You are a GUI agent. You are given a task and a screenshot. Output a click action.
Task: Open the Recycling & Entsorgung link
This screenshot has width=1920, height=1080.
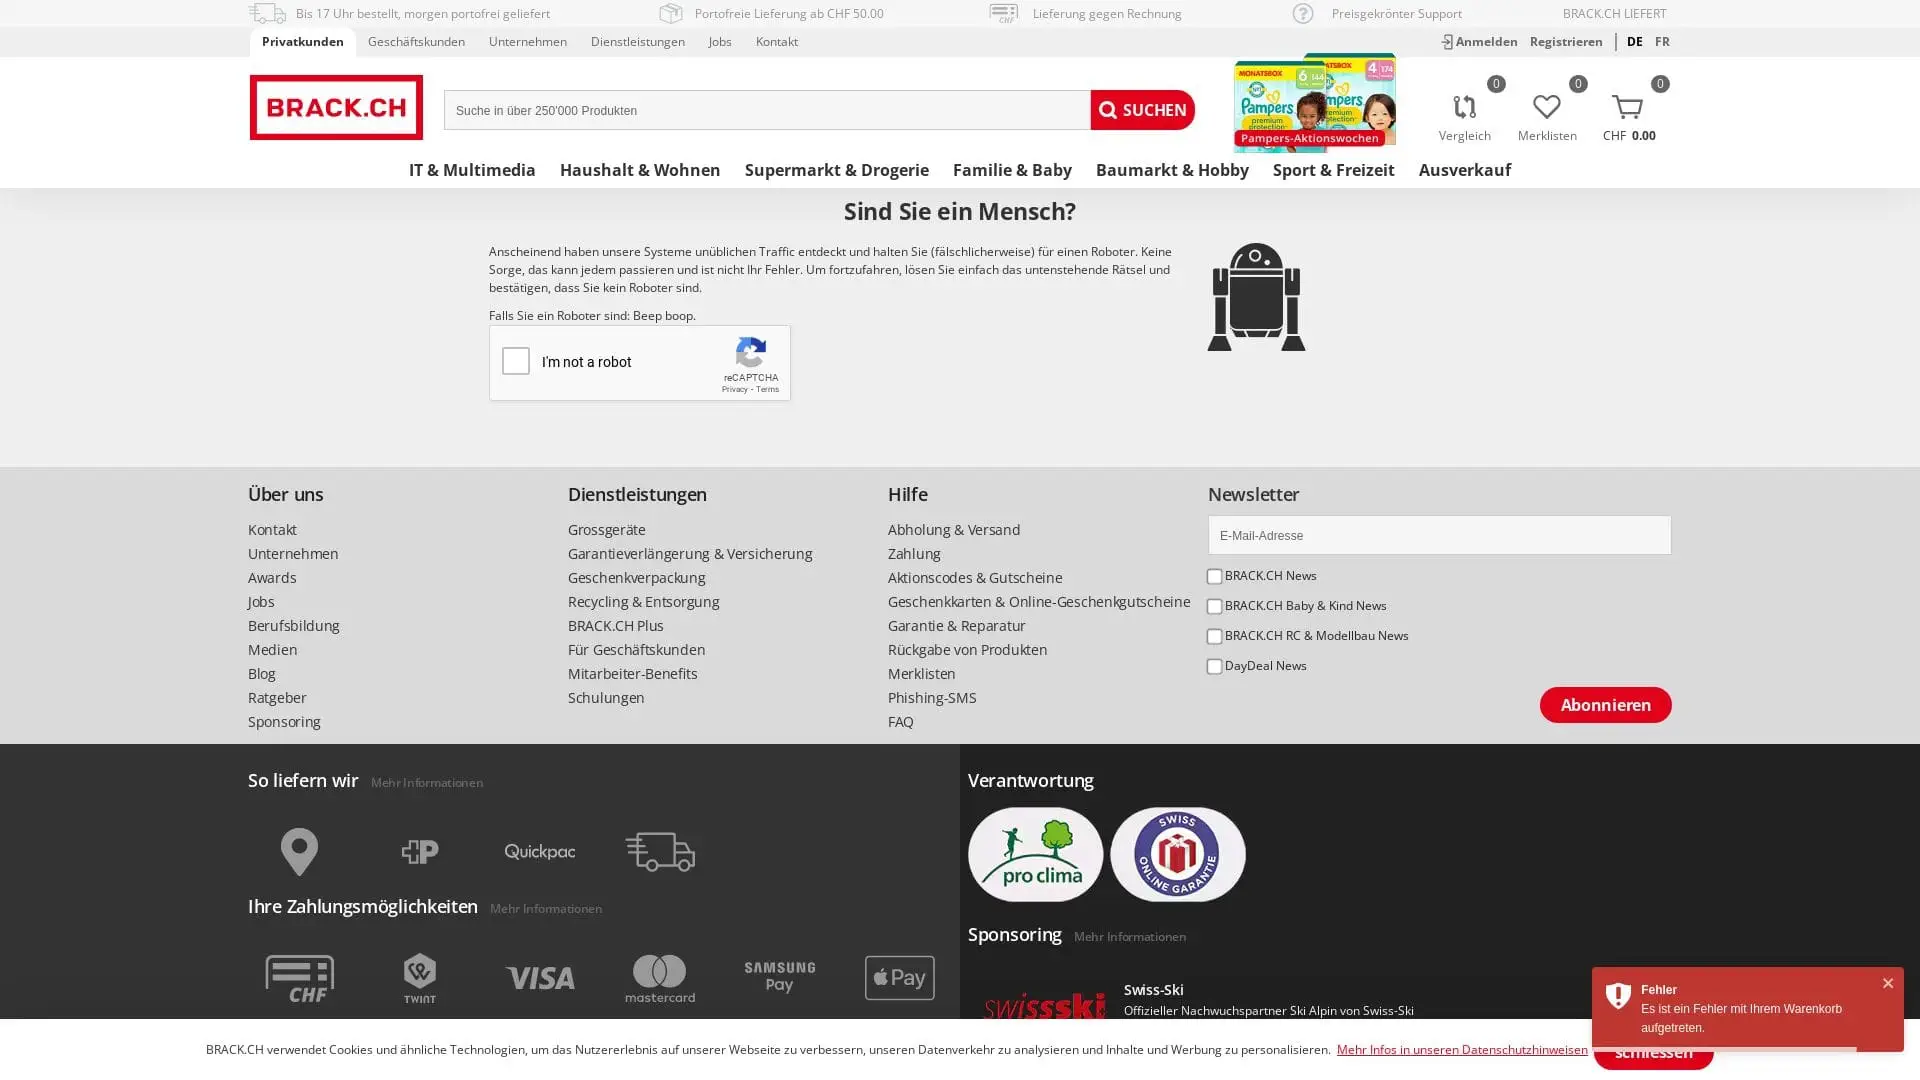[644, 602]
